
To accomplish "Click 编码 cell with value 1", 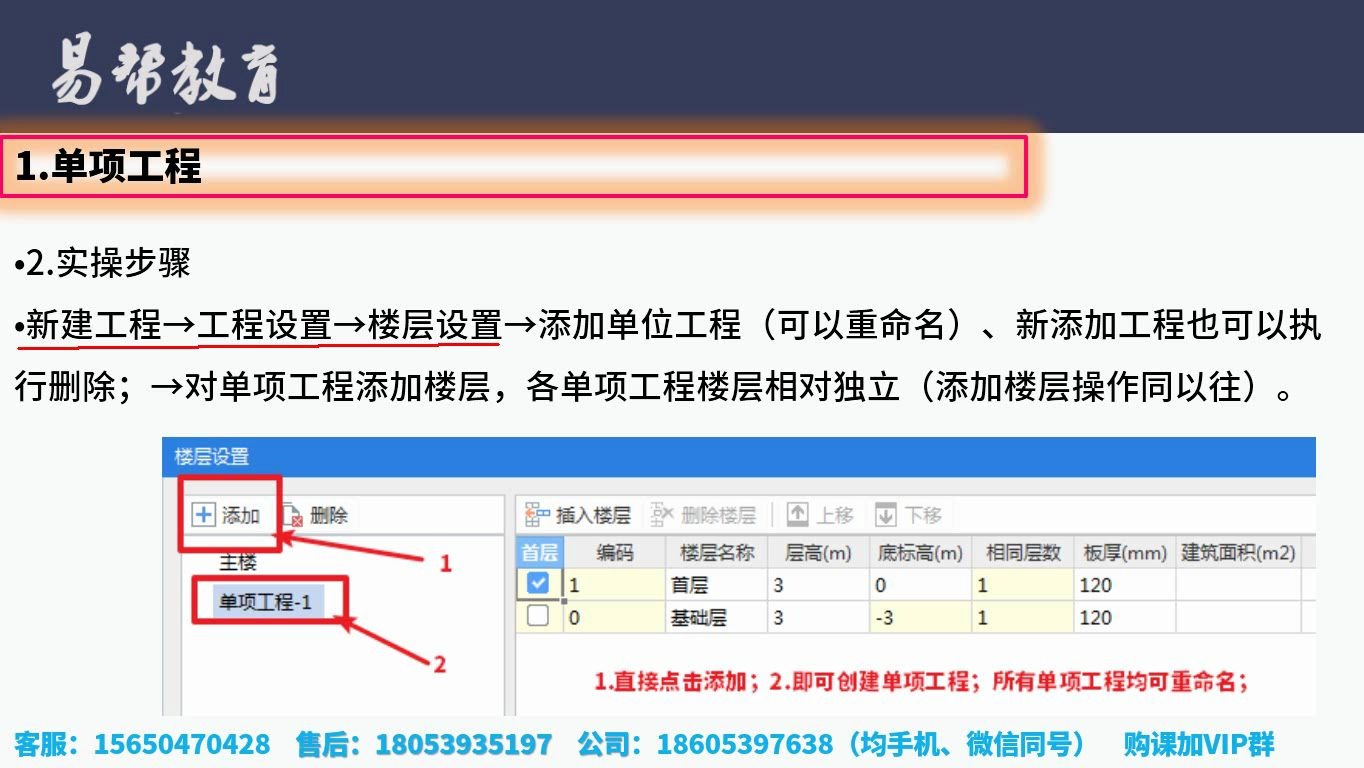I will click(x=615, y=585).
